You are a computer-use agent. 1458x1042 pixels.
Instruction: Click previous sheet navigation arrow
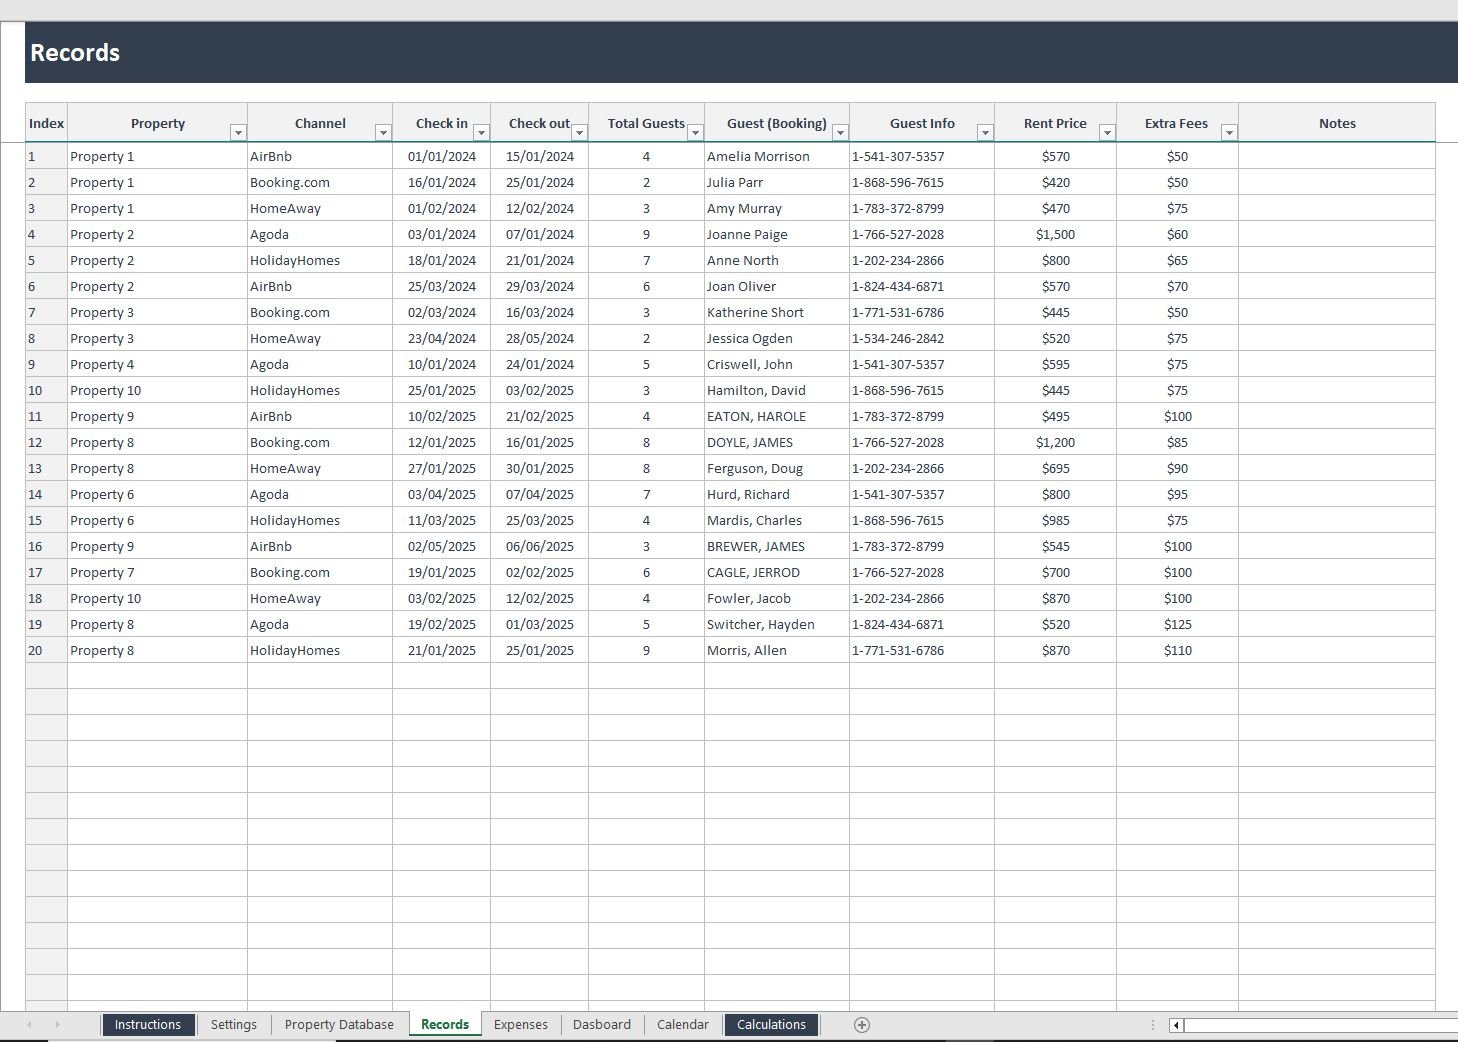(29, 1025)
